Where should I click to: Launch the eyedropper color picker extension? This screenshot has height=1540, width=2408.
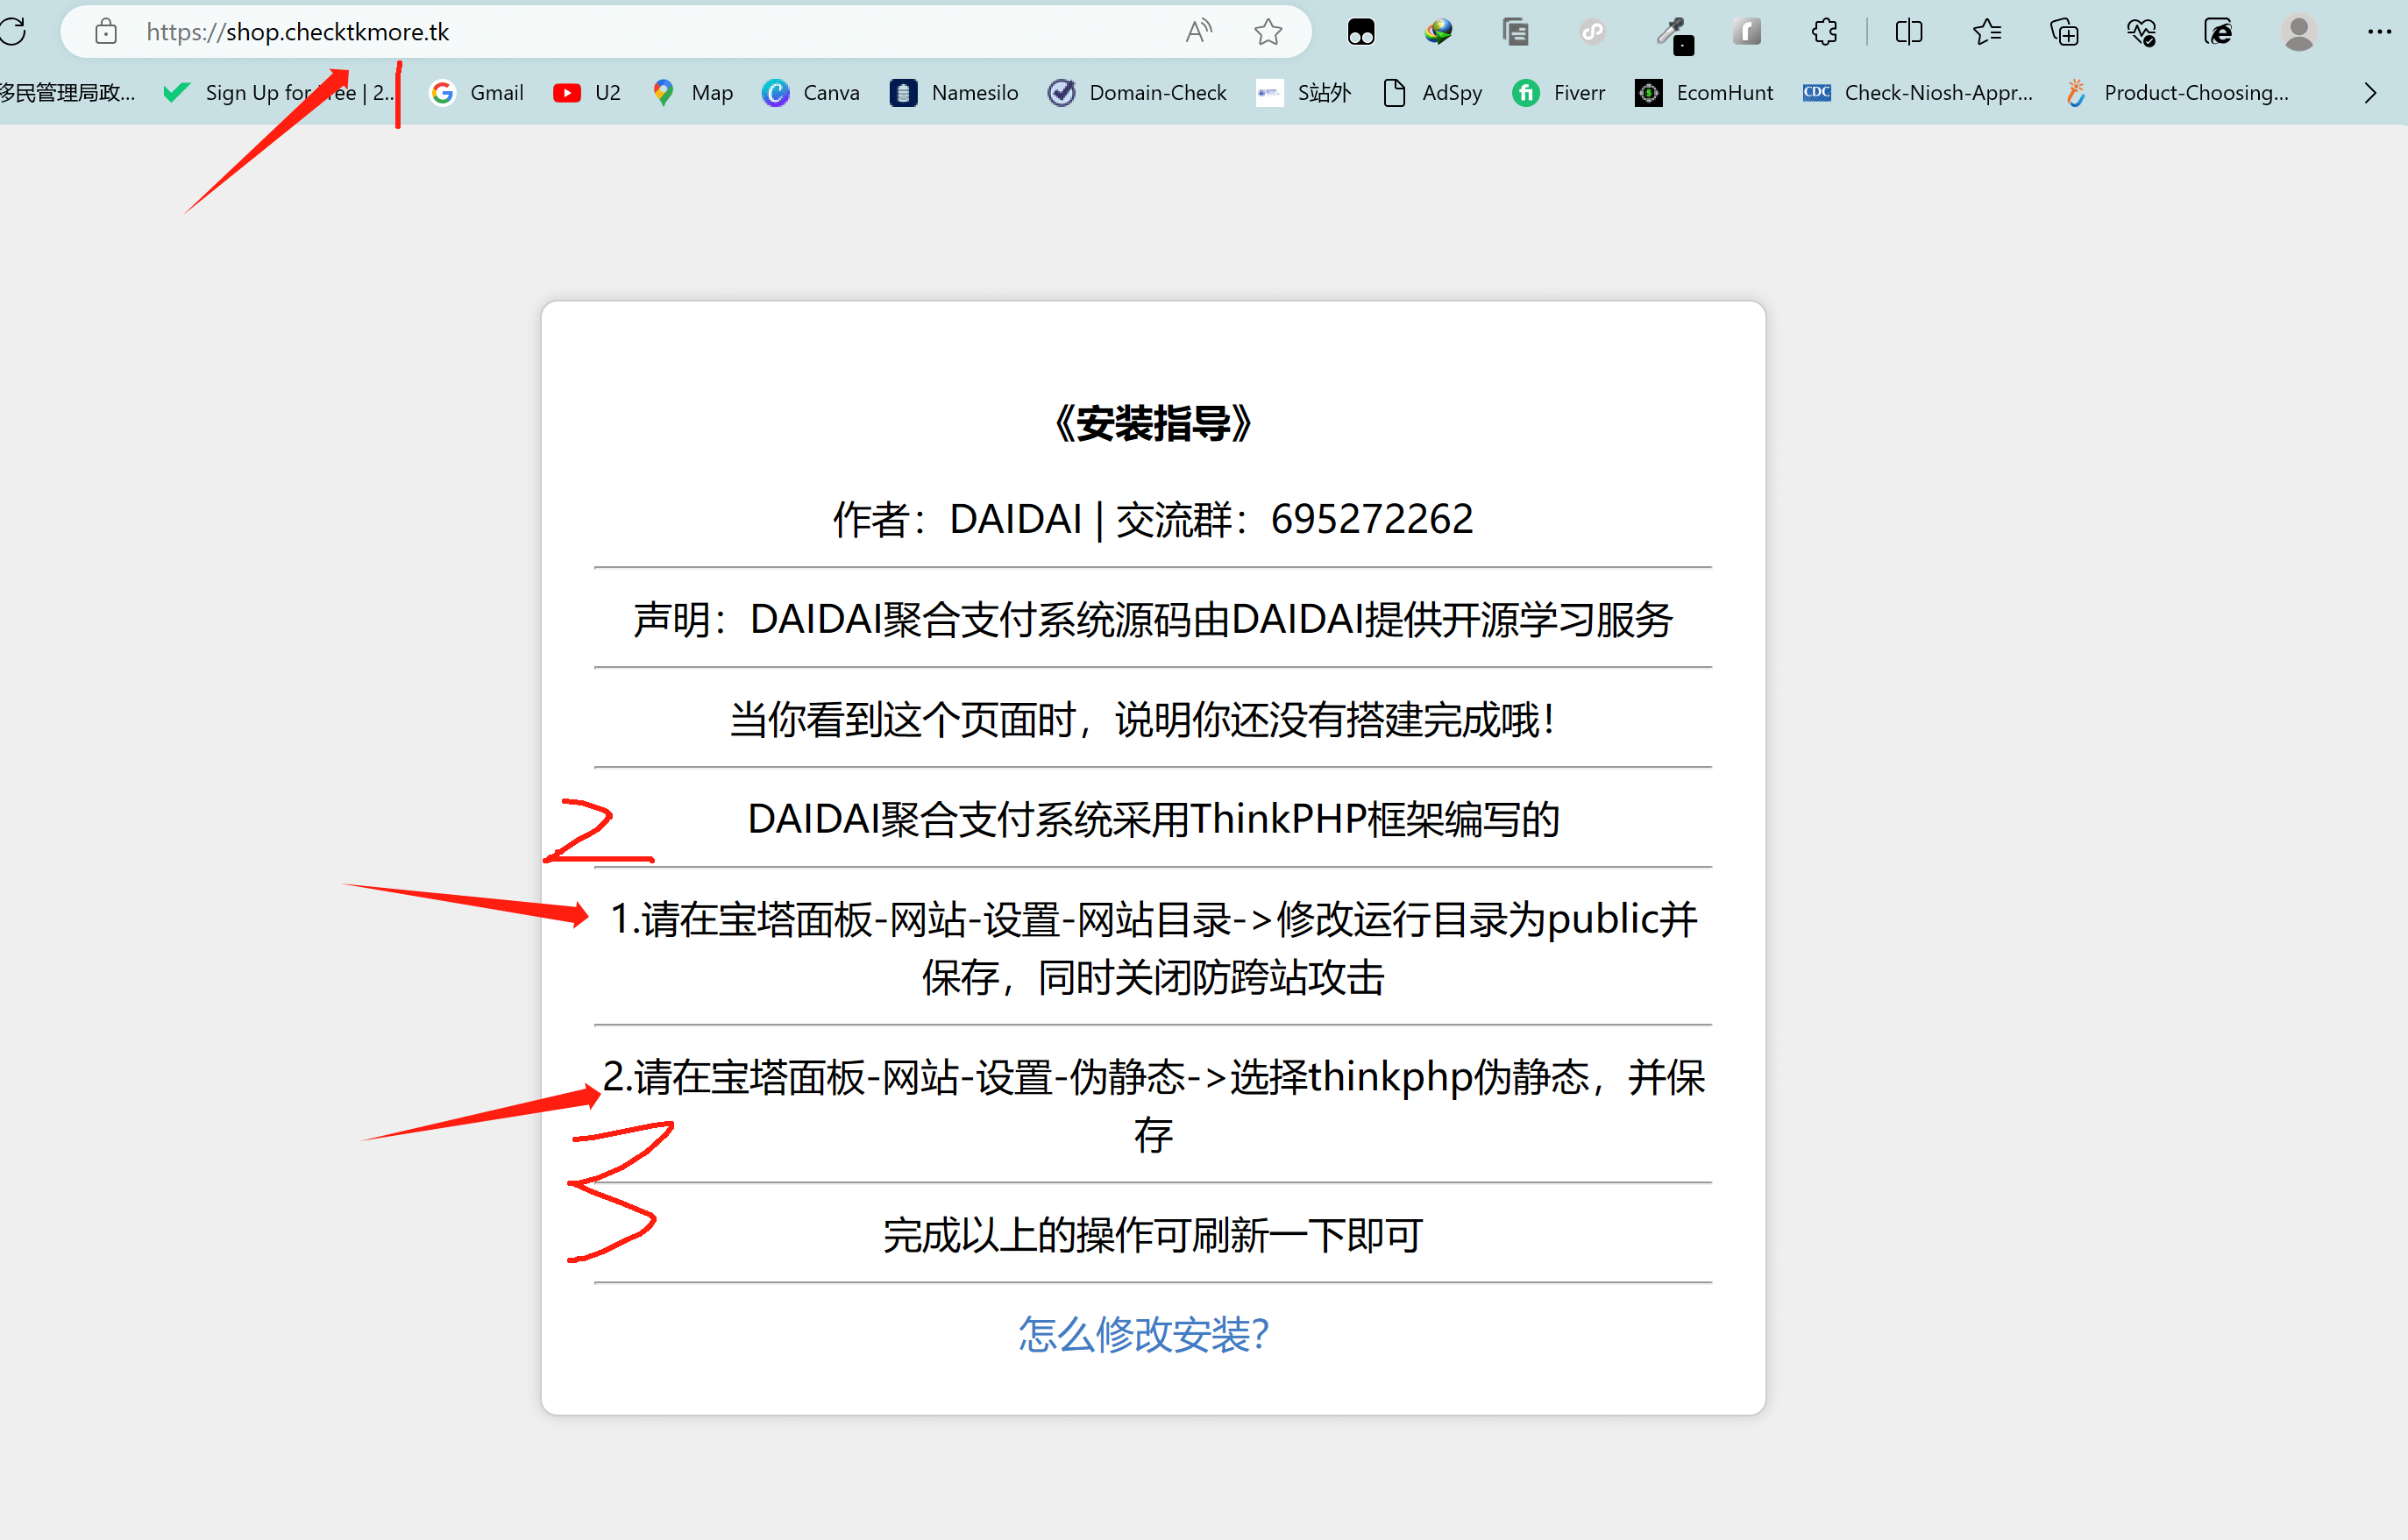(x=1673, y=34)
